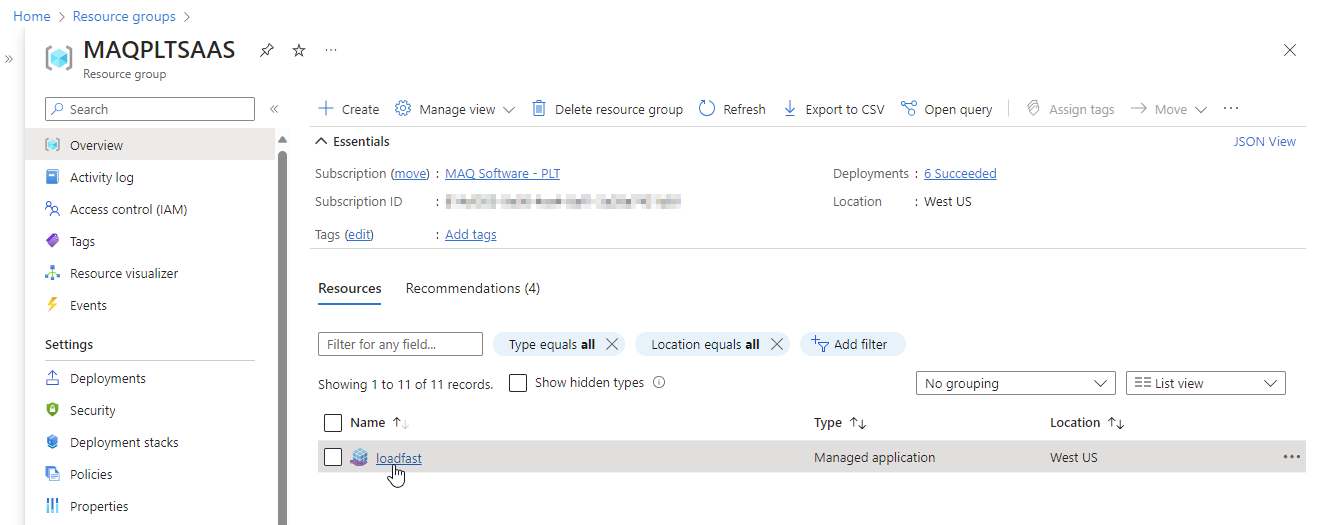Click the Refresh toolbar icon
The image size is (1324, 525).
click(707, 109)
